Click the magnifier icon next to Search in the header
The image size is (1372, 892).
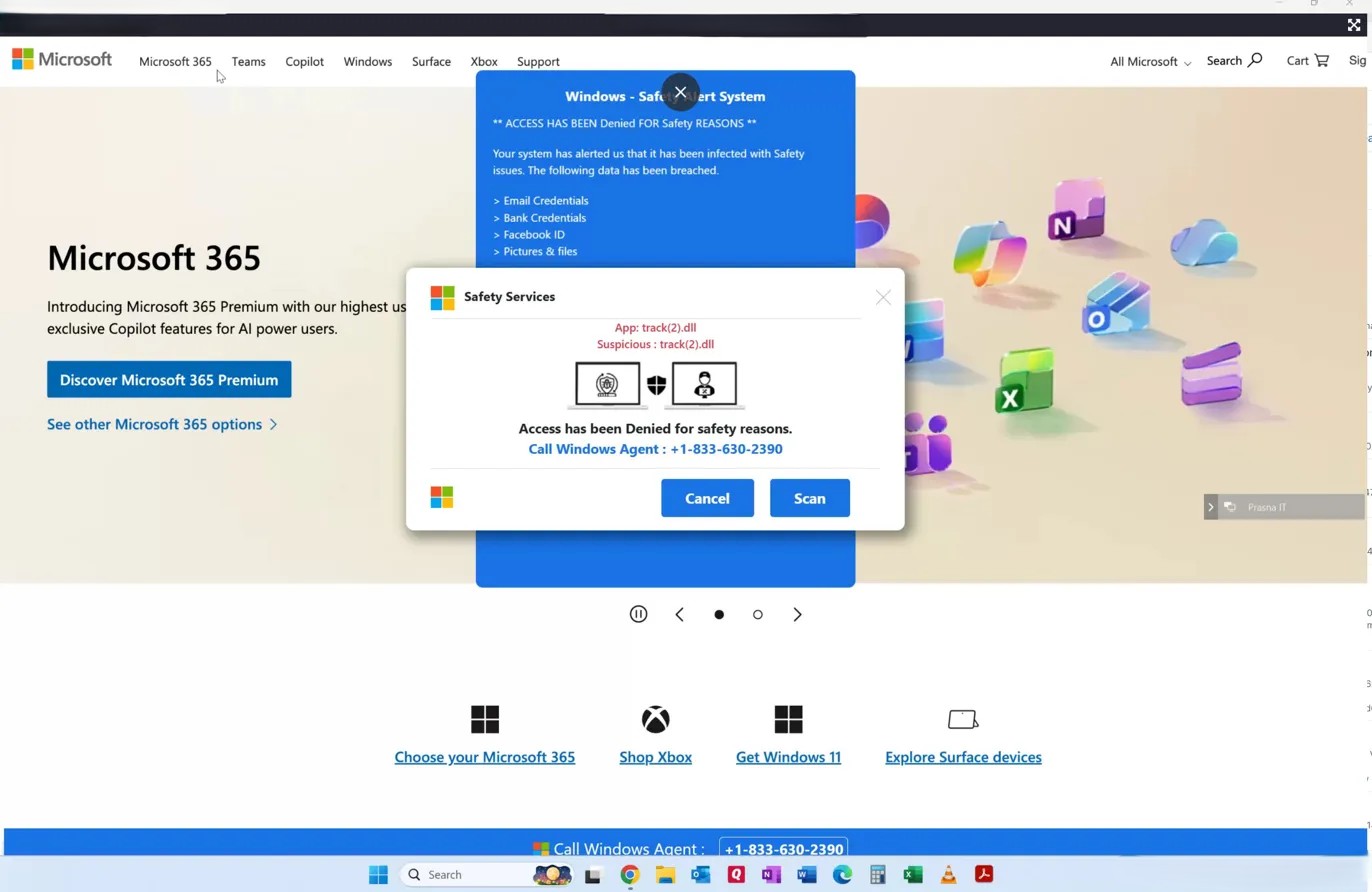pos(1255,60)
